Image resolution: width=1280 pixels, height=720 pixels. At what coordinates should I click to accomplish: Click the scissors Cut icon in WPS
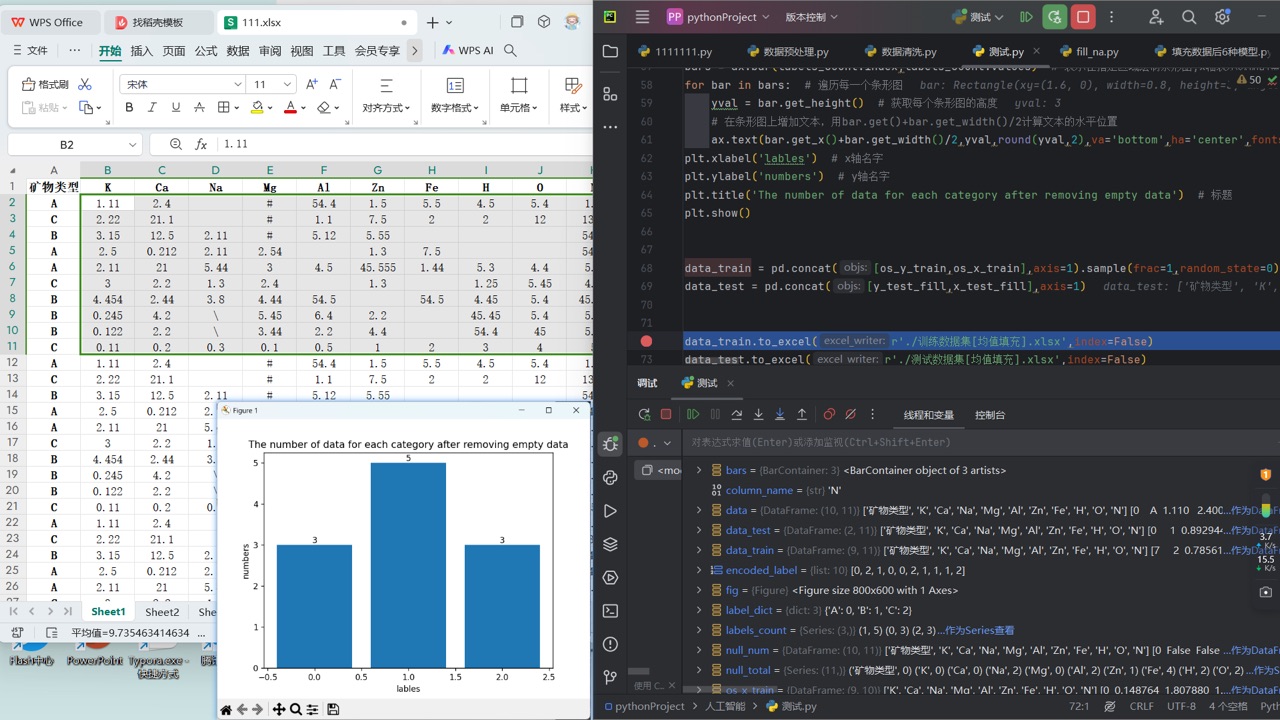click(85, 85)
